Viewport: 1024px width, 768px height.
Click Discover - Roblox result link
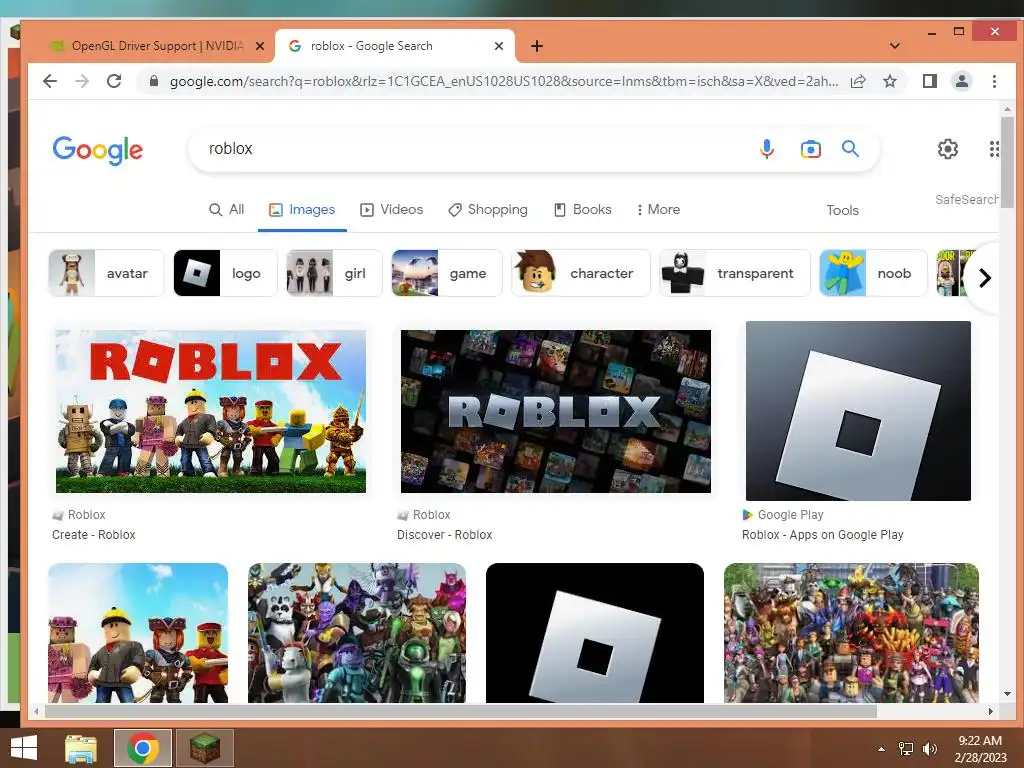[x=445, y=534]
